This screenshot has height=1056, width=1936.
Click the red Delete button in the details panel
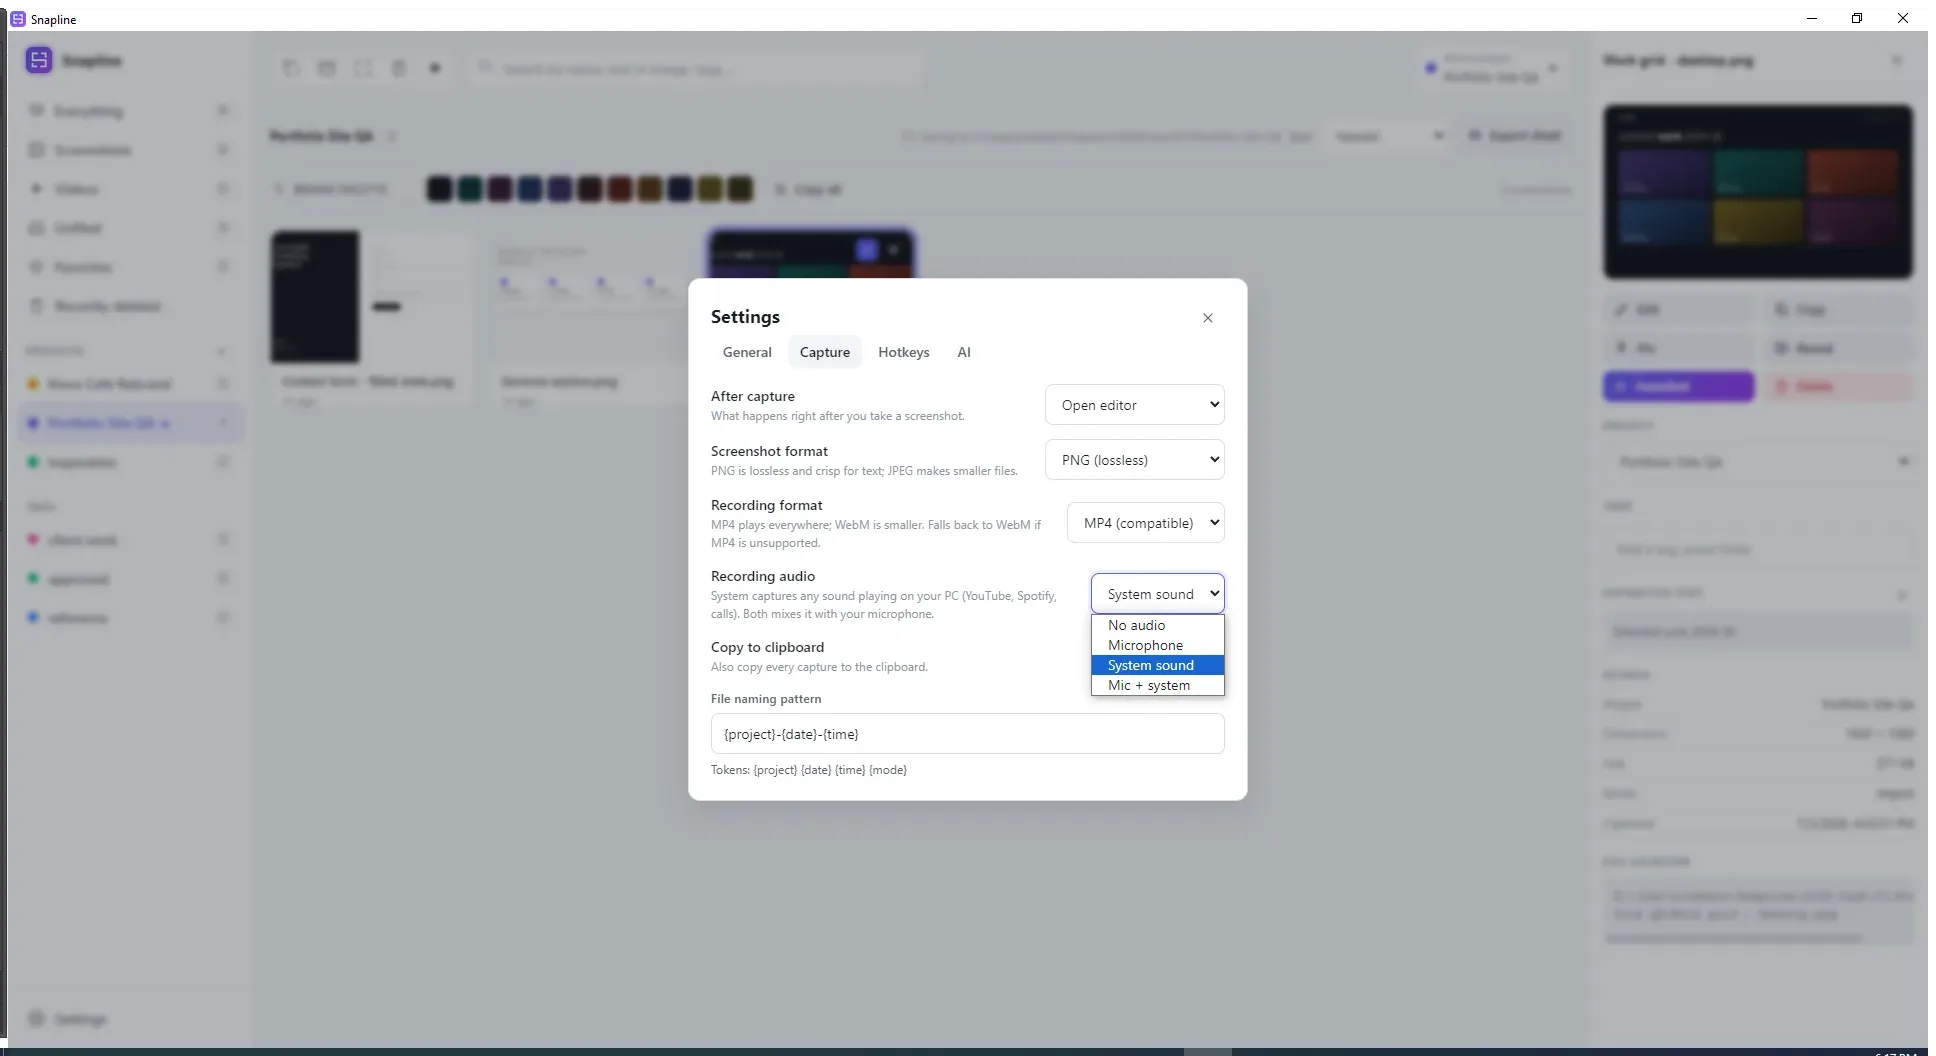[x=1837, y=386]
